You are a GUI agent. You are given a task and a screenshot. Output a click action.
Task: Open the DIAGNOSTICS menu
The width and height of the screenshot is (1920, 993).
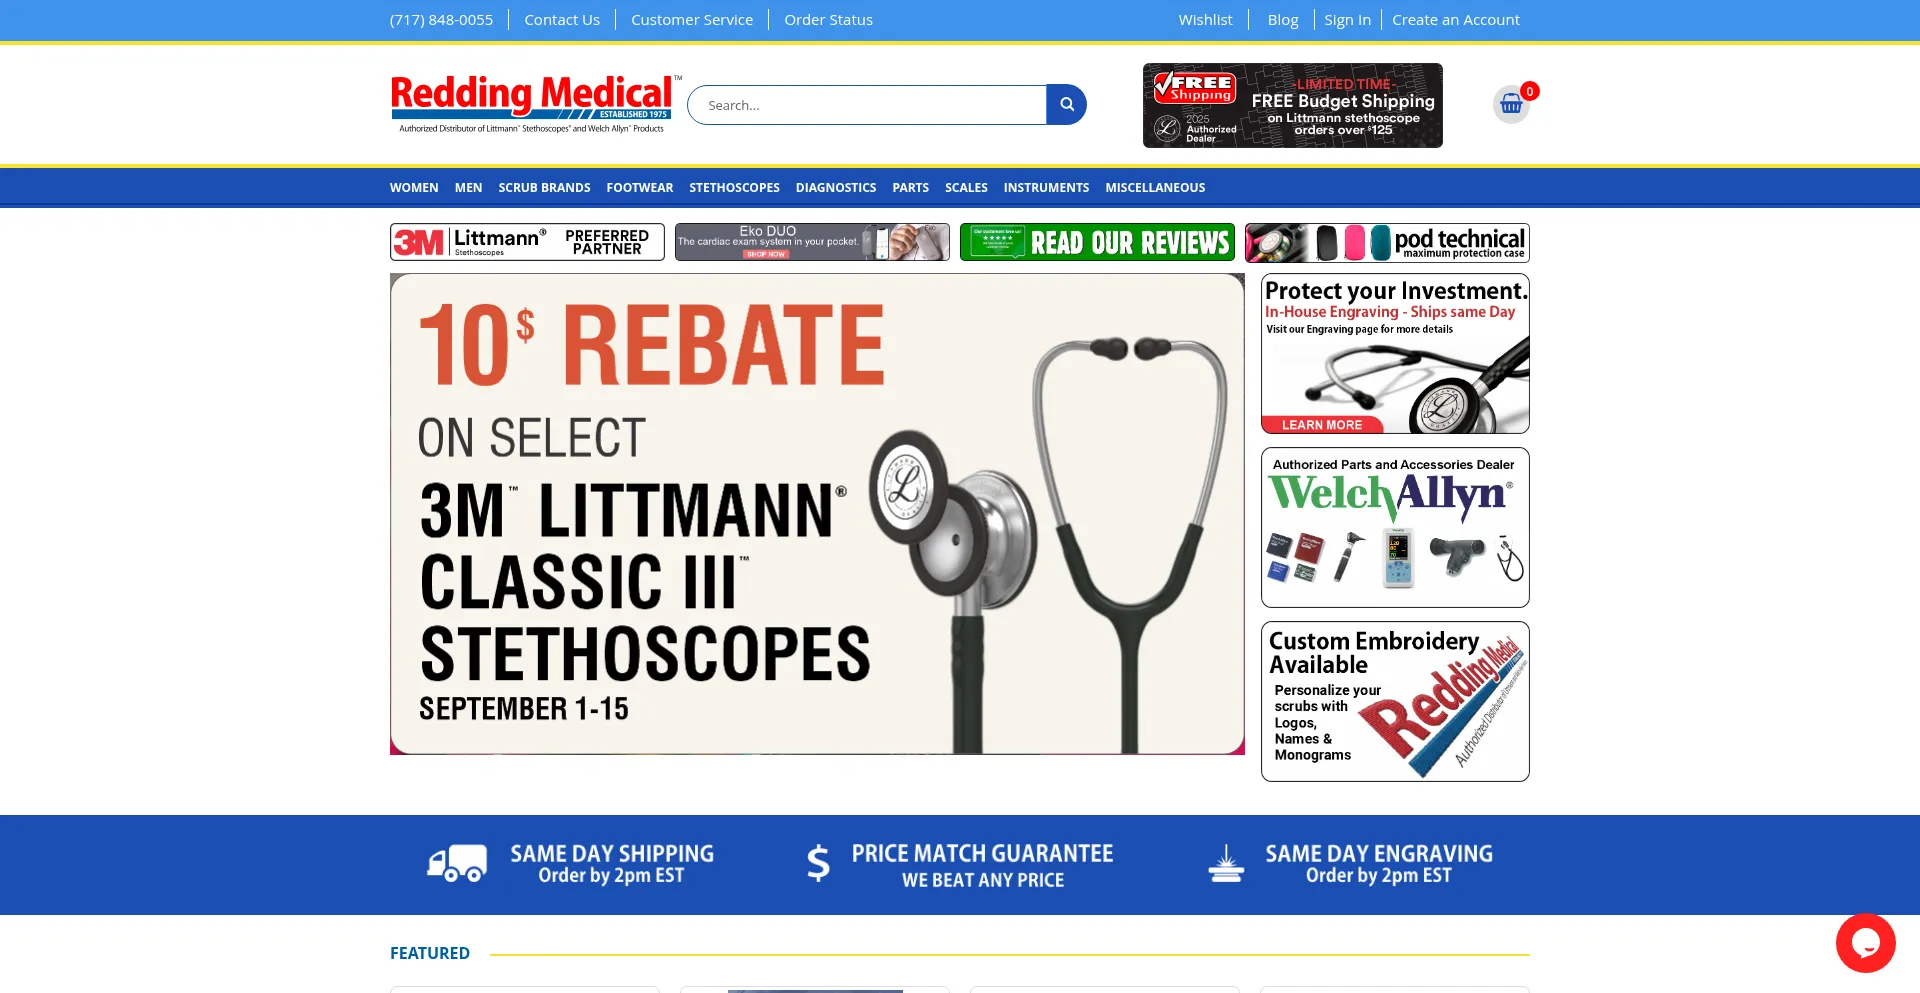[836, 188]
